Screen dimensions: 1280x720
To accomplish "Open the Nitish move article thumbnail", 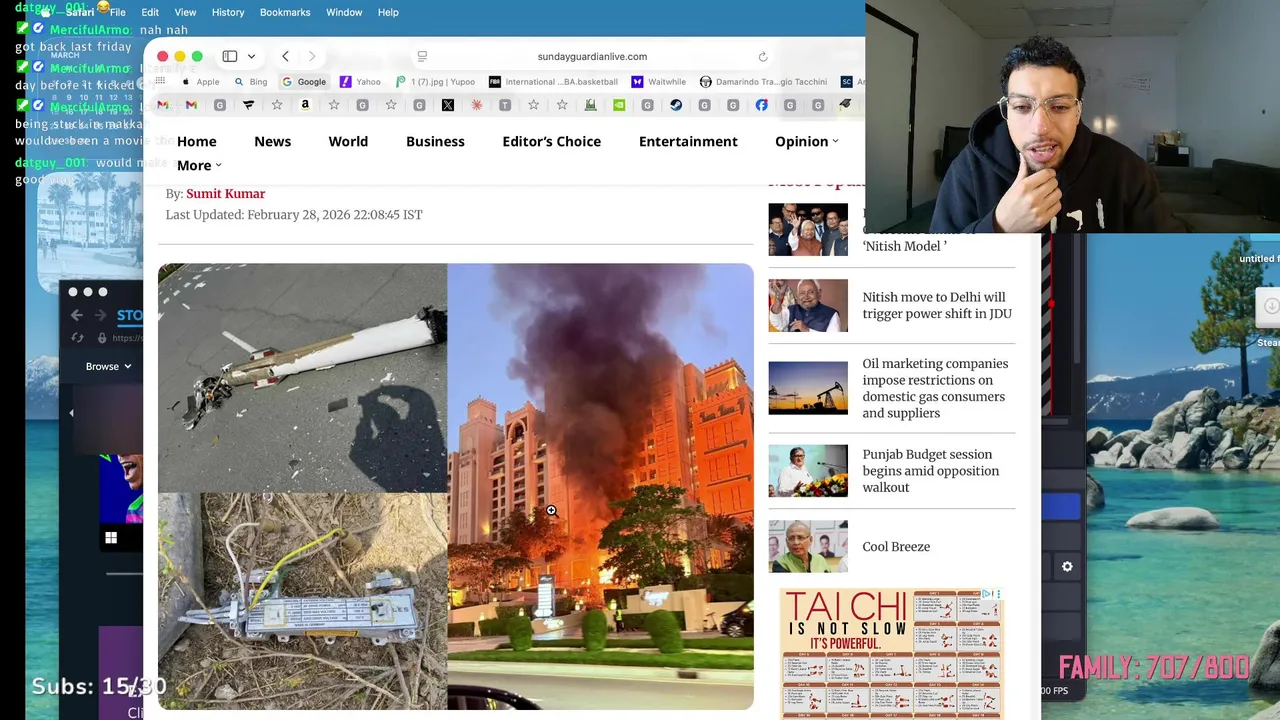I will click(808, 305).
